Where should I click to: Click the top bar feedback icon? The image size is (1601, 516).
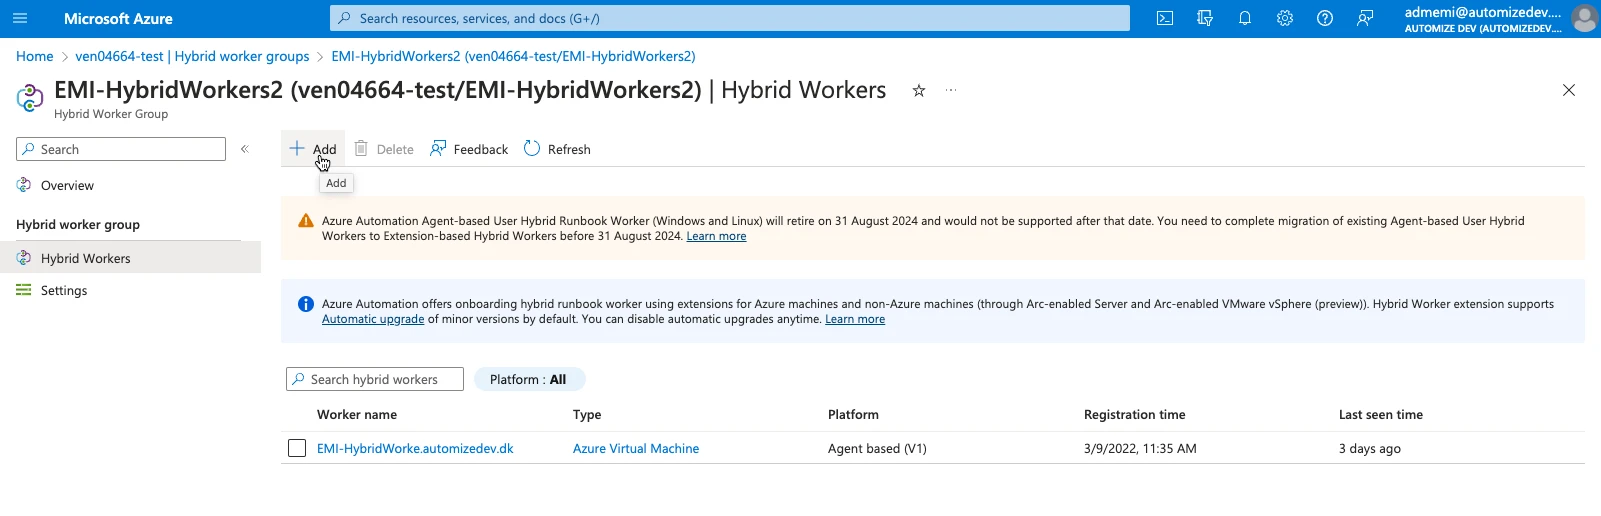[1365, 18]
